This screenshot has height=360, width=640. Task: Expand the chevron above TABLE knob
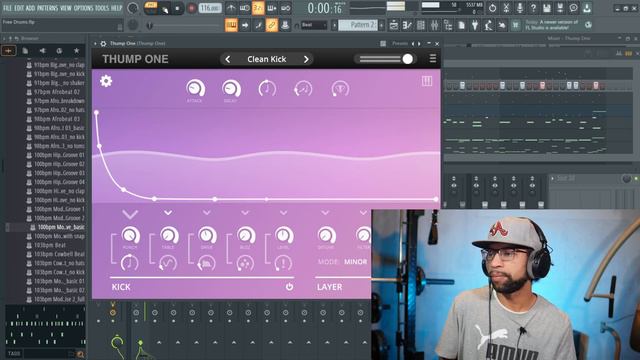pos(168,213)
